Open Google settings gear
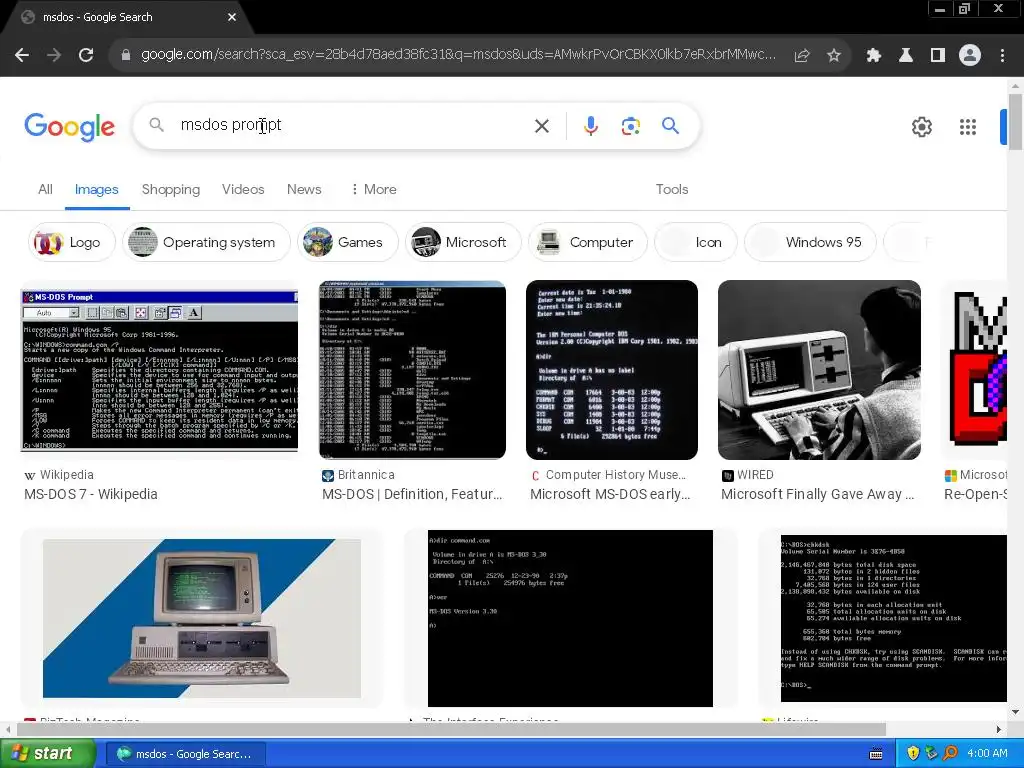The width and height of the screenshot is (1024, 768). pos(922,127)
